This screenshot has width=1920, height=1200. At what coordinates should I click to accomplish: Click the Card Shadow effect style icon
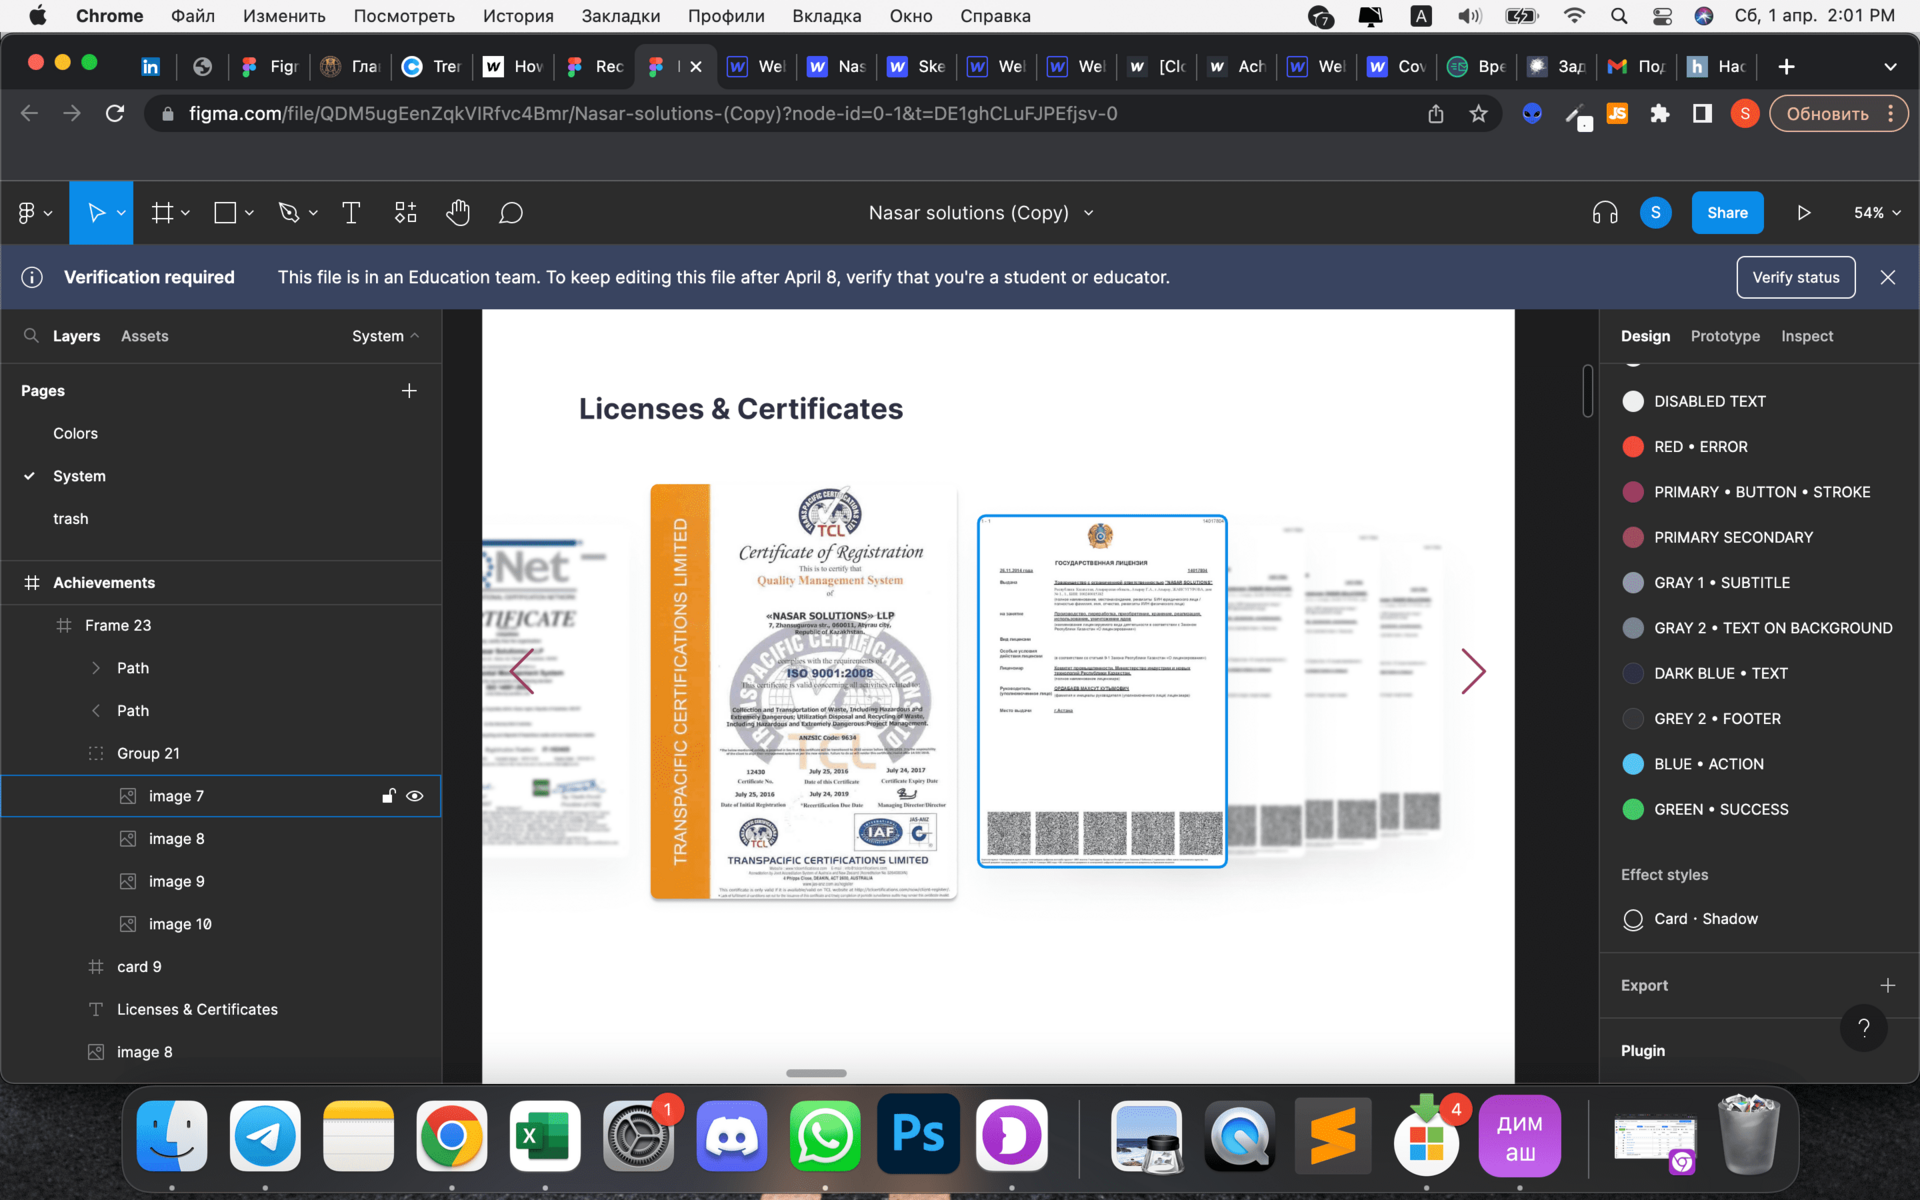1633,919
